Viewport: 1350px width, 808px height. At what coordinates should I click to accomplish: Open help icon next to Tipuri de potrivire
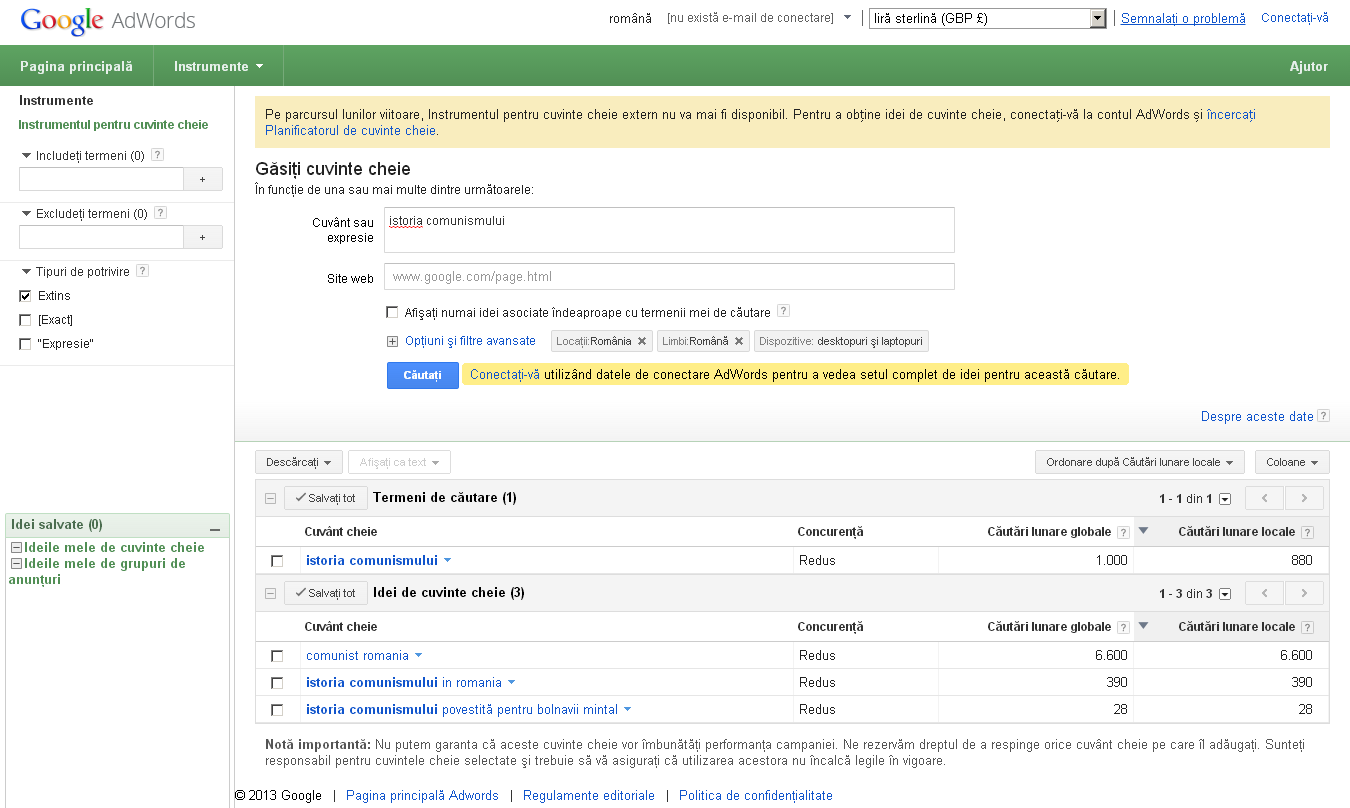coord(142,271)
